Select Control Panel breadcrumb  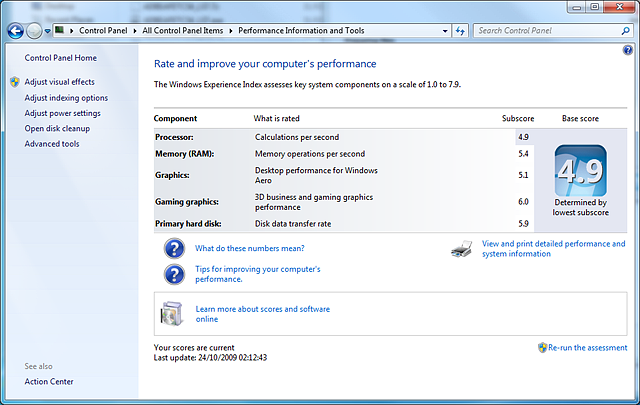coord(103,31)
